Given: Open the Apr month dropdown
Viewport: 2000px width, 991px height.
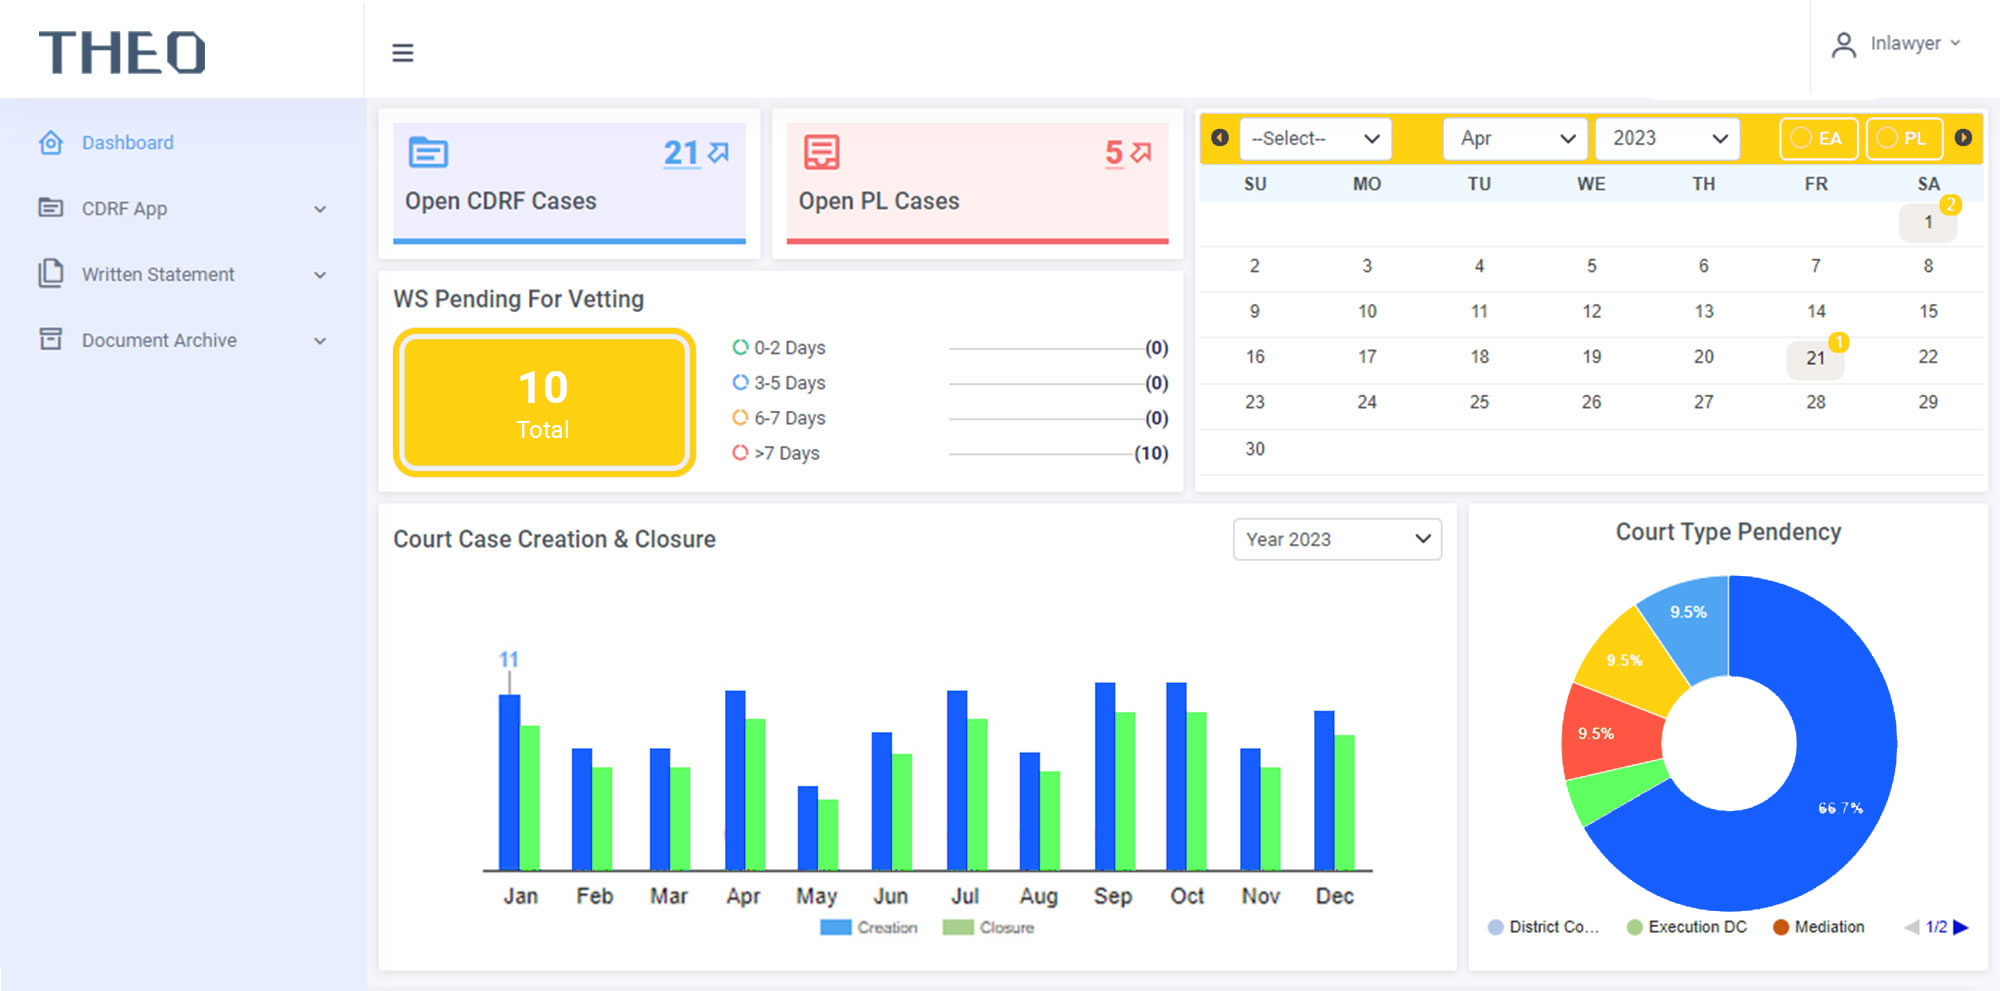Looking at the screenshot, I should point(1516,138).
